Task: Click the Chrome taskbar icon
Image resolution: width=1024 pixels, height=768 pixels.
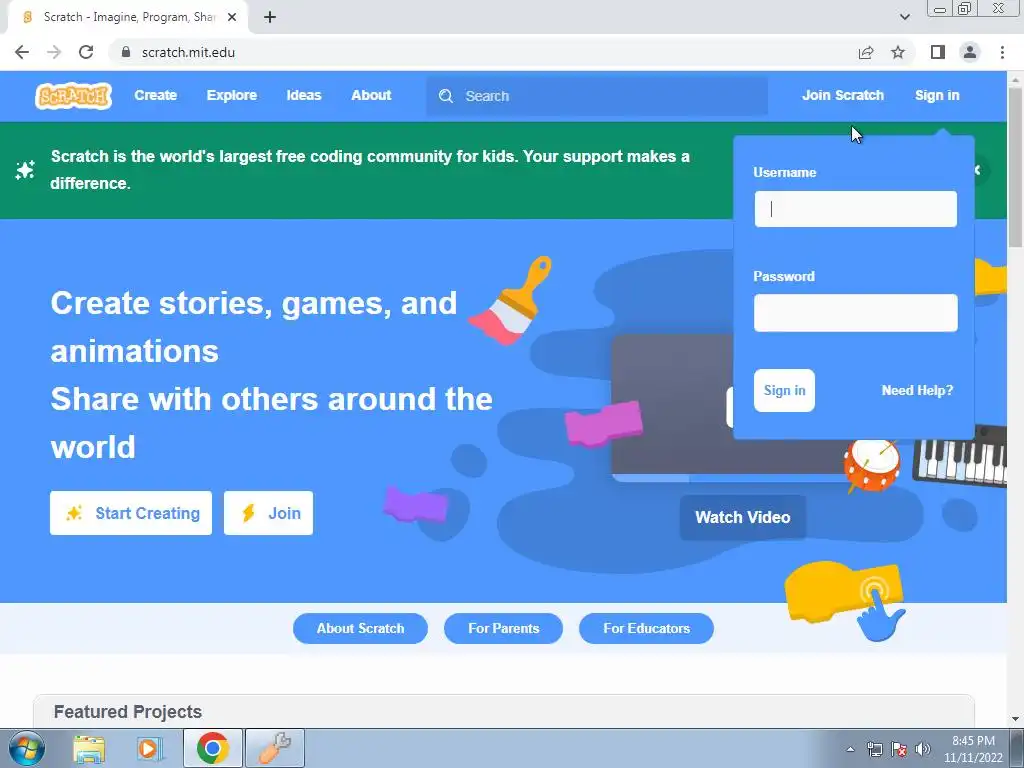Action: pos(212,748)
